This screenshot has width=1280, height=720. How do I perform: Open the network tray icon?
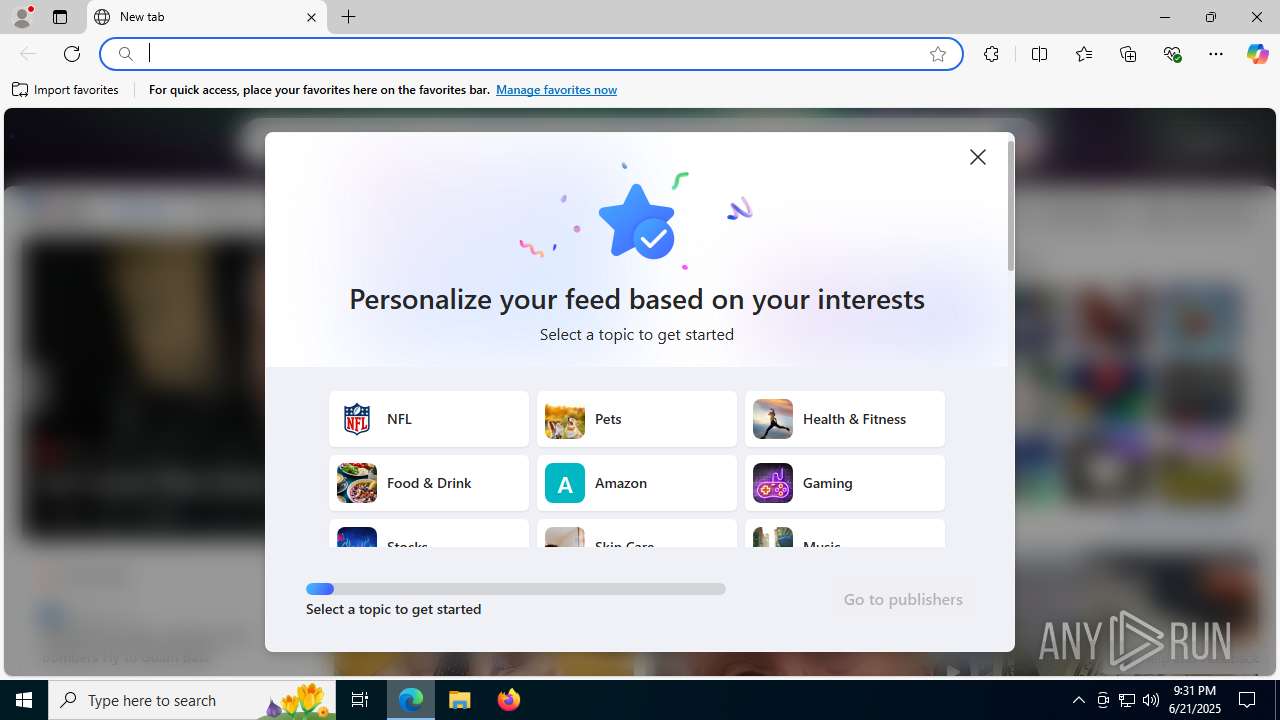pos(1127,700)
